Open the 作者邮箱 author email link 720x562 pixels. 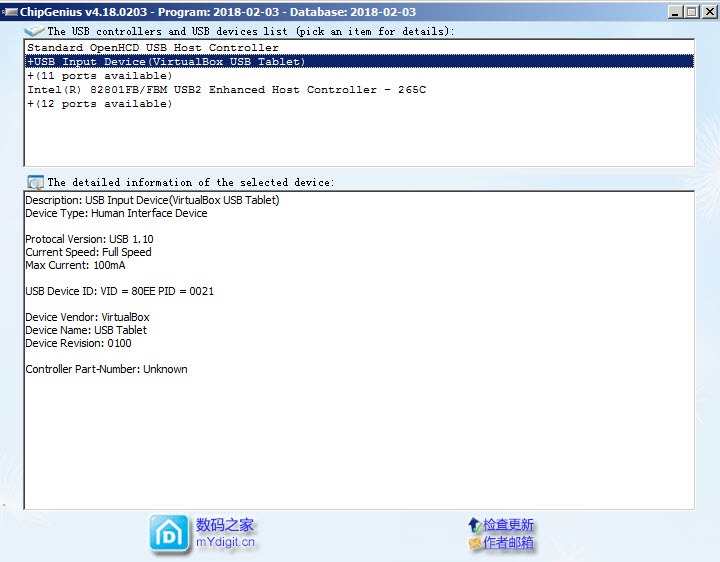508,543
